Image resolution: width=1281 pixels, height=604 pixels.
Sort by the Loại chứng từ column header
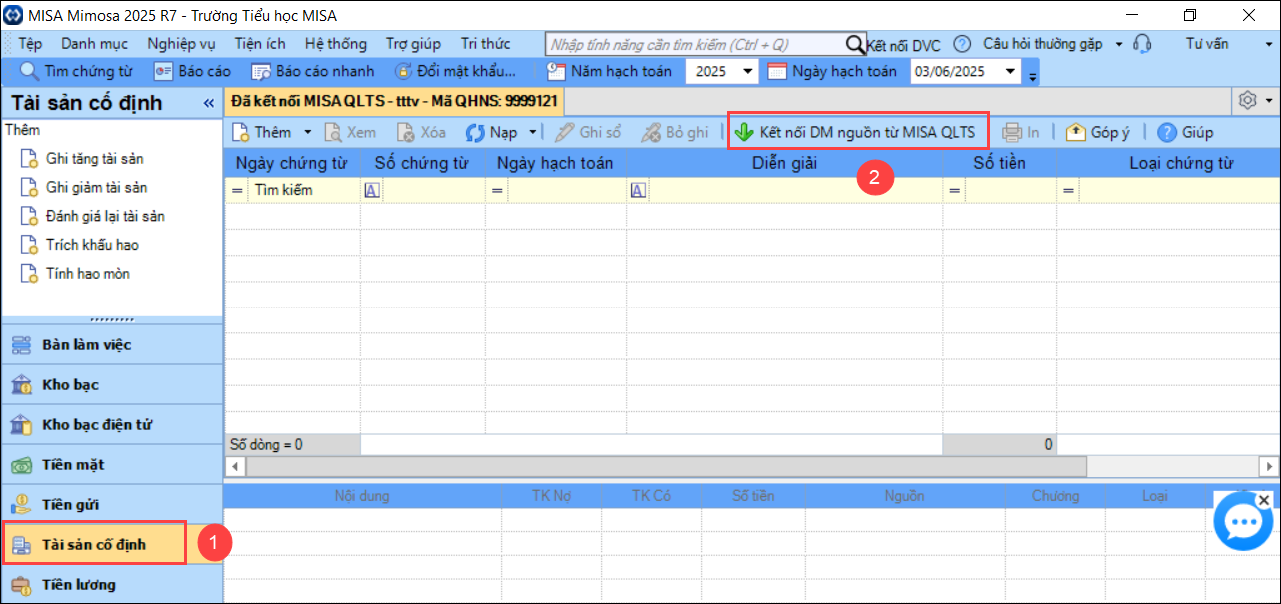tap(1181, 163)
